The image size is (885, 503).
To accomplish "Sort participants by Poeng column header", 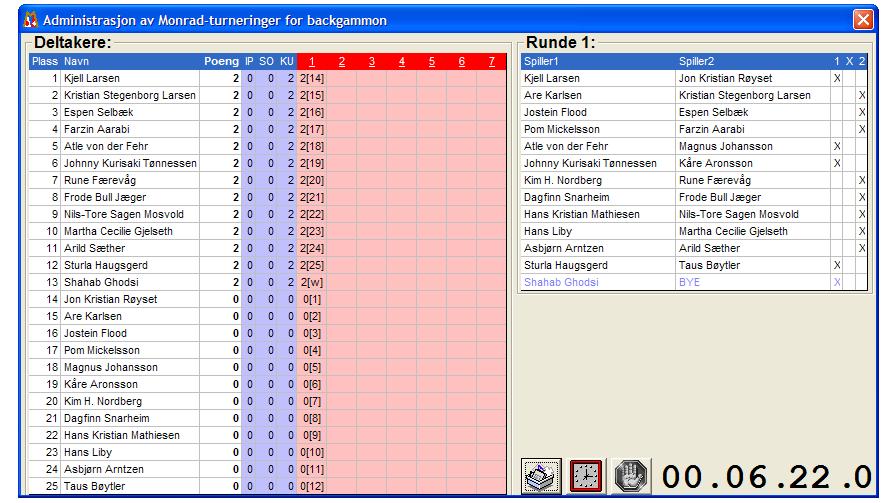I will point(221,62).
